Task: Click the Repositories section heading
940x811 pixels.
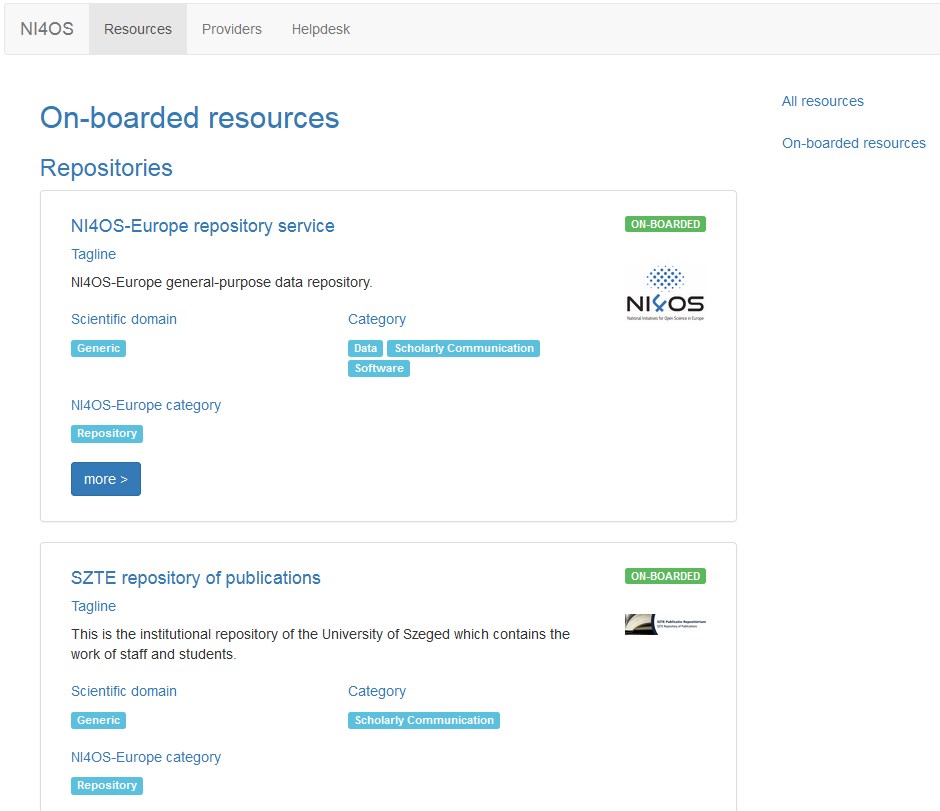Action: point(106,168)
